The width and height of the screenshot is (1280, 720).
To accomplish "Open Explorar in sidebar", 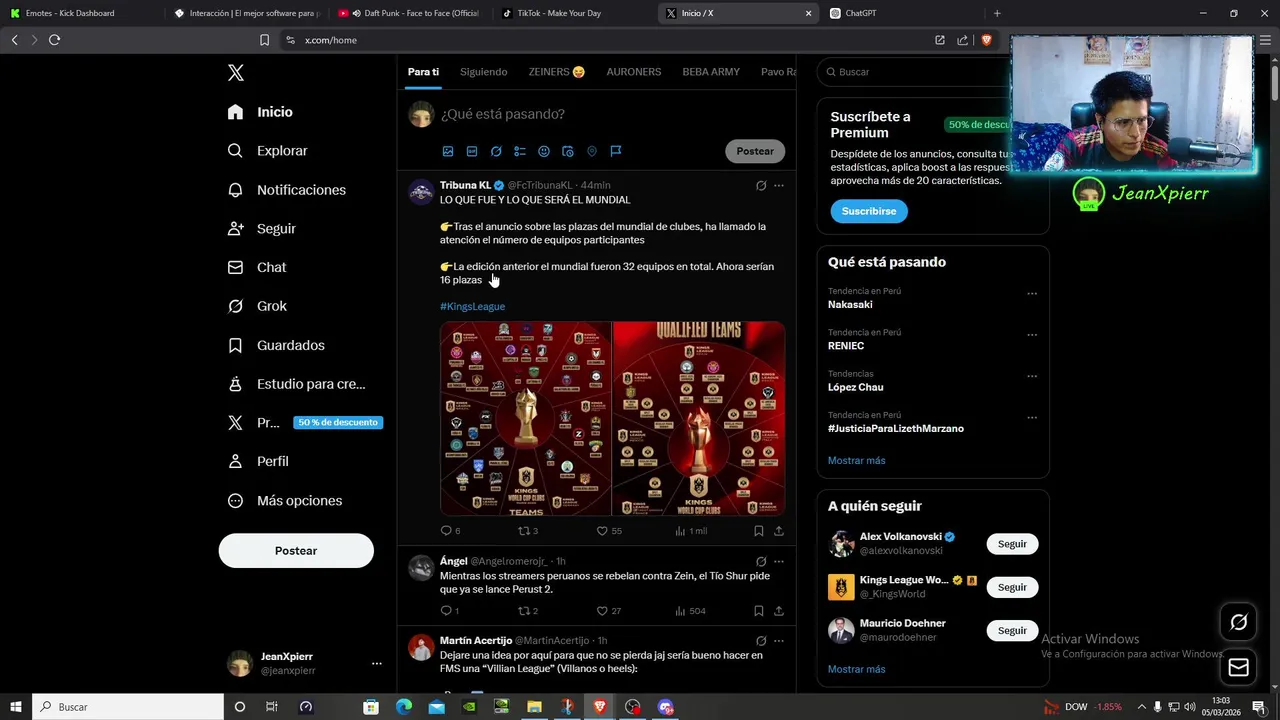I will pyautogui.click(x=267, y=151).
